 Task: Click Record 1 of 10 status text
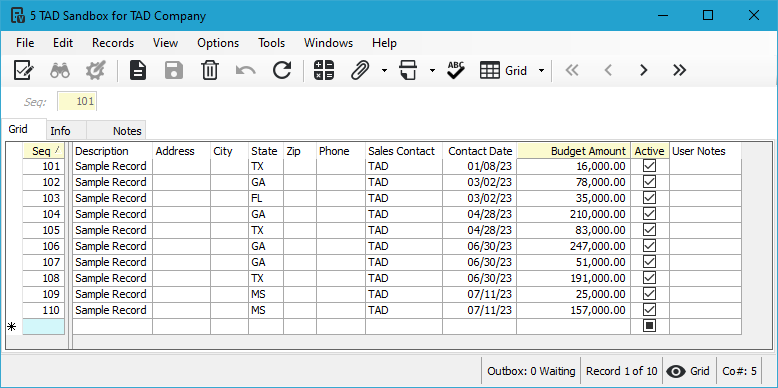point(622,371)
